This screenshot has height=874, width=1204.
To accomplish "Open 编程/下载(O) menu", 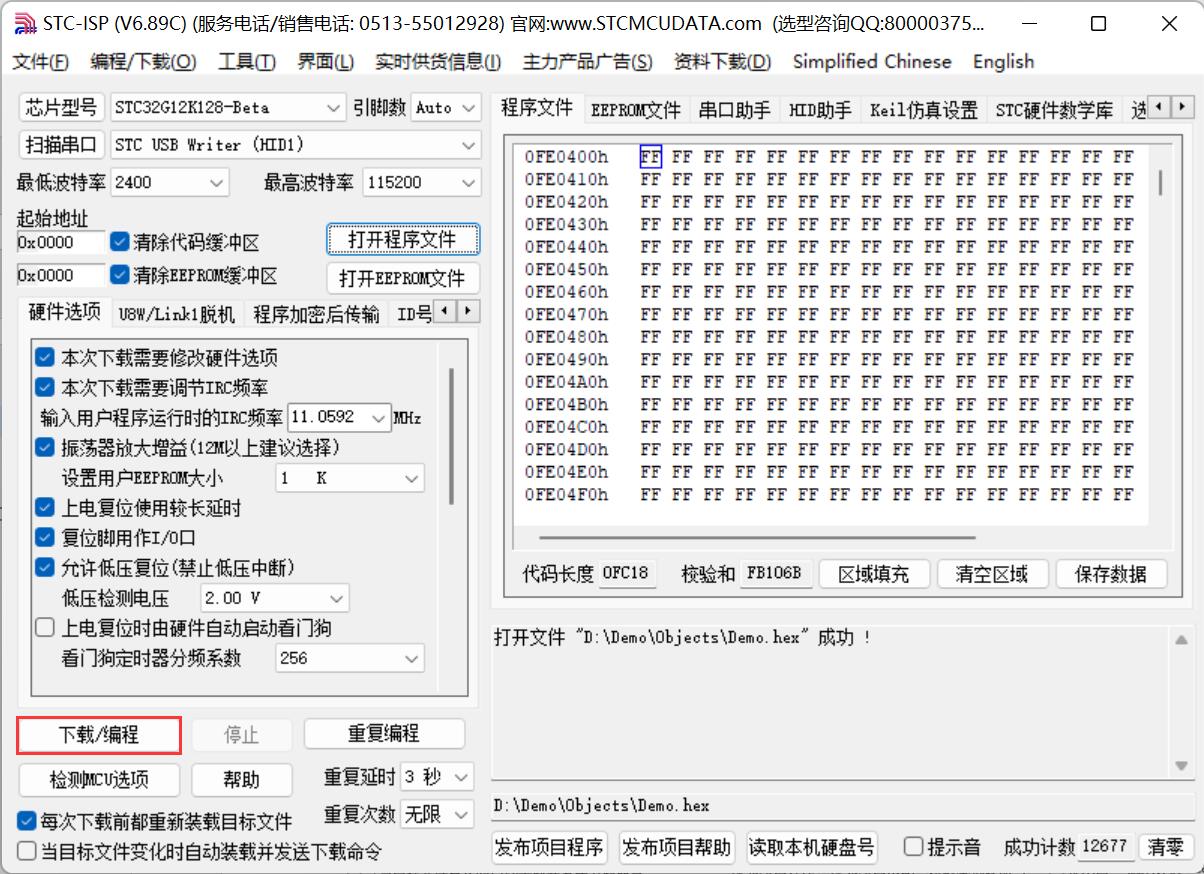I will coord(143,62).
